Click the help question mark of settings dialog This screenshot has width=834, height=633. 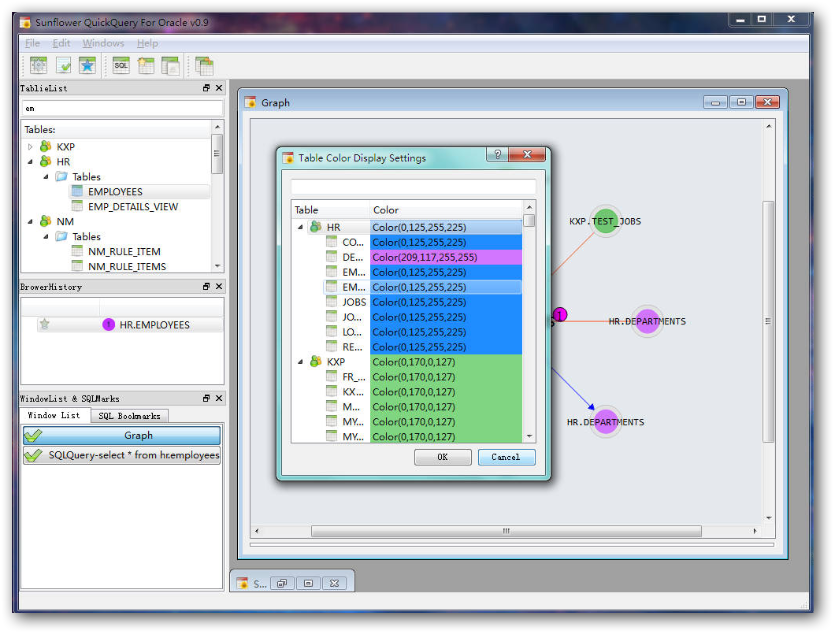point(497,154)
